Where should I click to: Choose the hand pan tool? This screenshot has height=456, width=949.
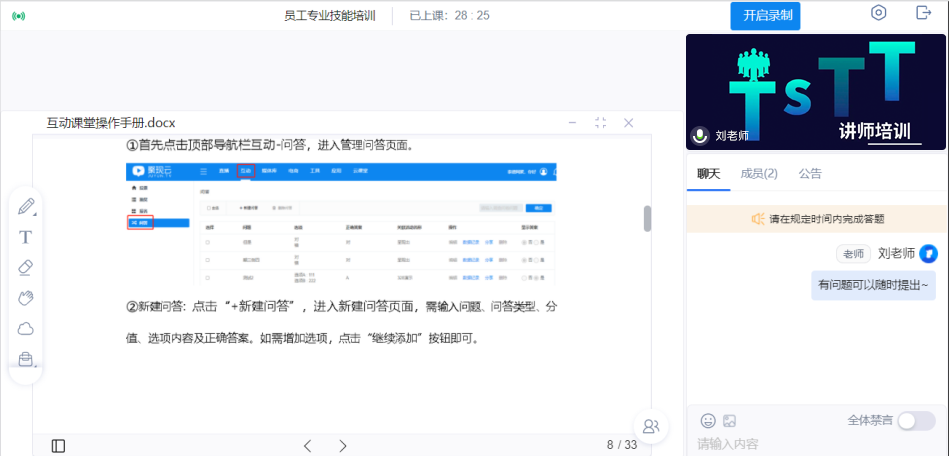26,298
